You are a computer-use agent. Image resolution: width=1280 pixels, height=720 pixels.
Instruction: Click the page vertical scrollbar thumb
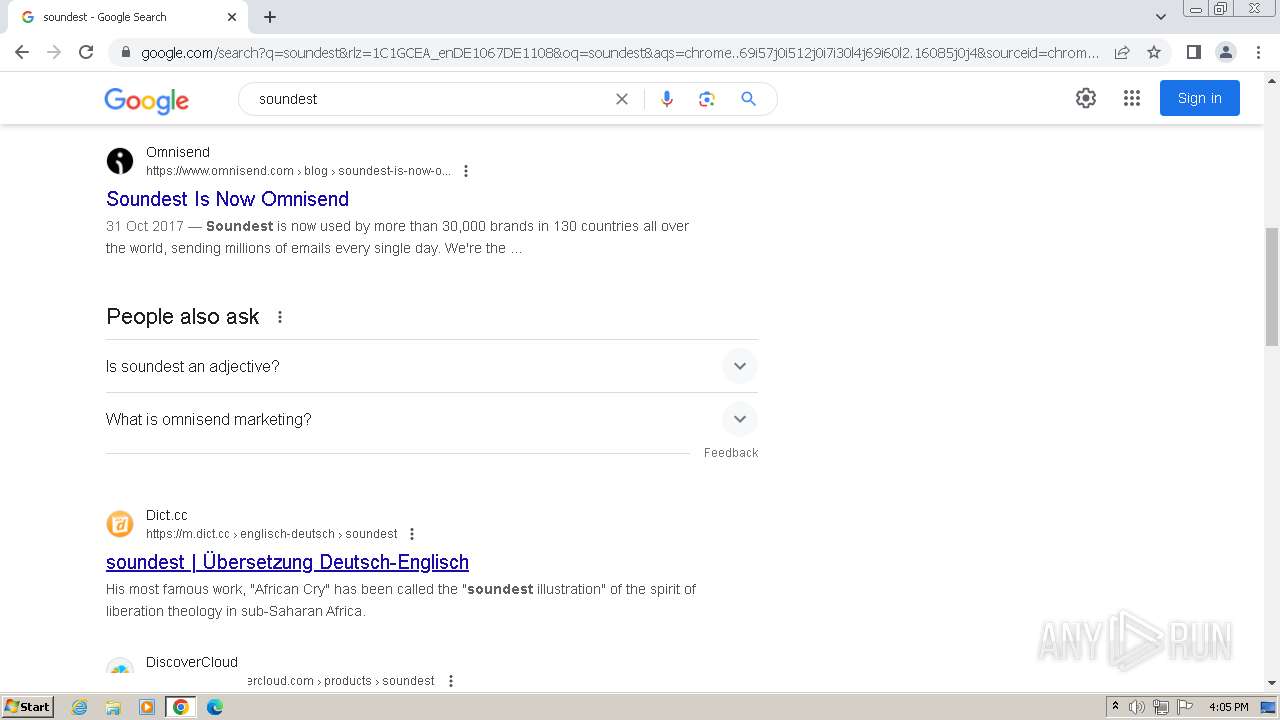(1272, 287)
